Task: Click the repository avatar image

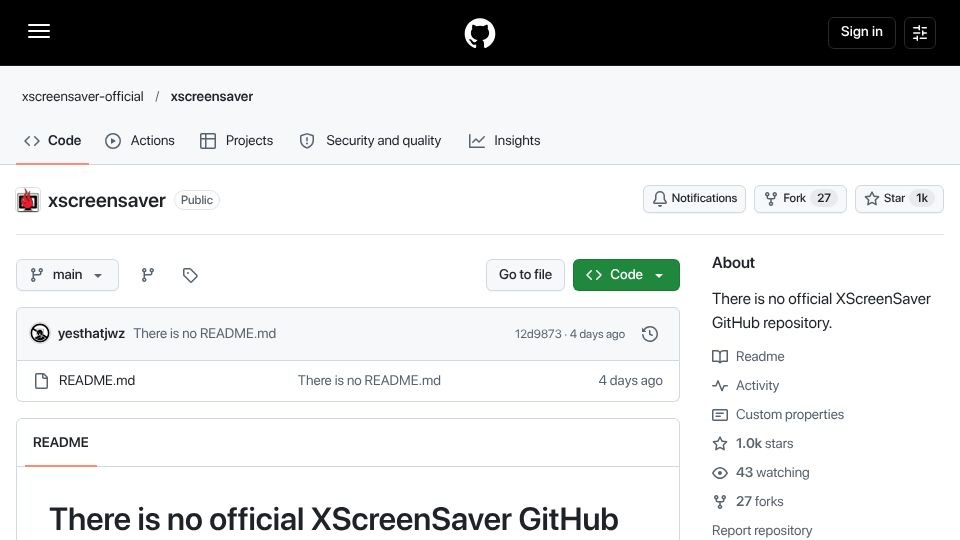Action: [28, 200]
